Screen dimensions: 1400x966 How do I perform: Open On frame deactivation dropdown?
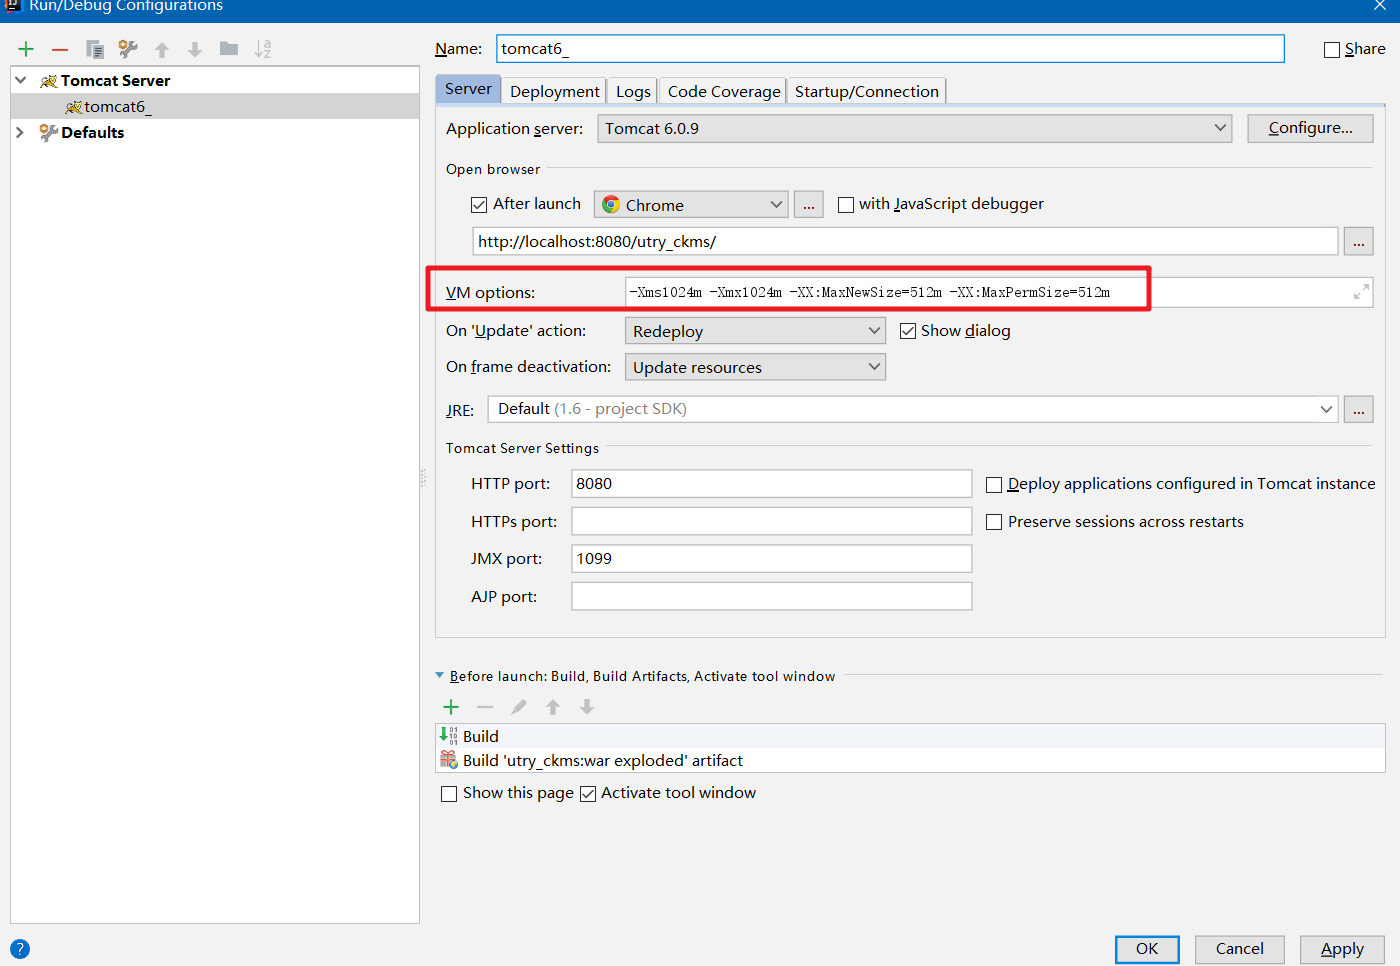coord(755,367)
